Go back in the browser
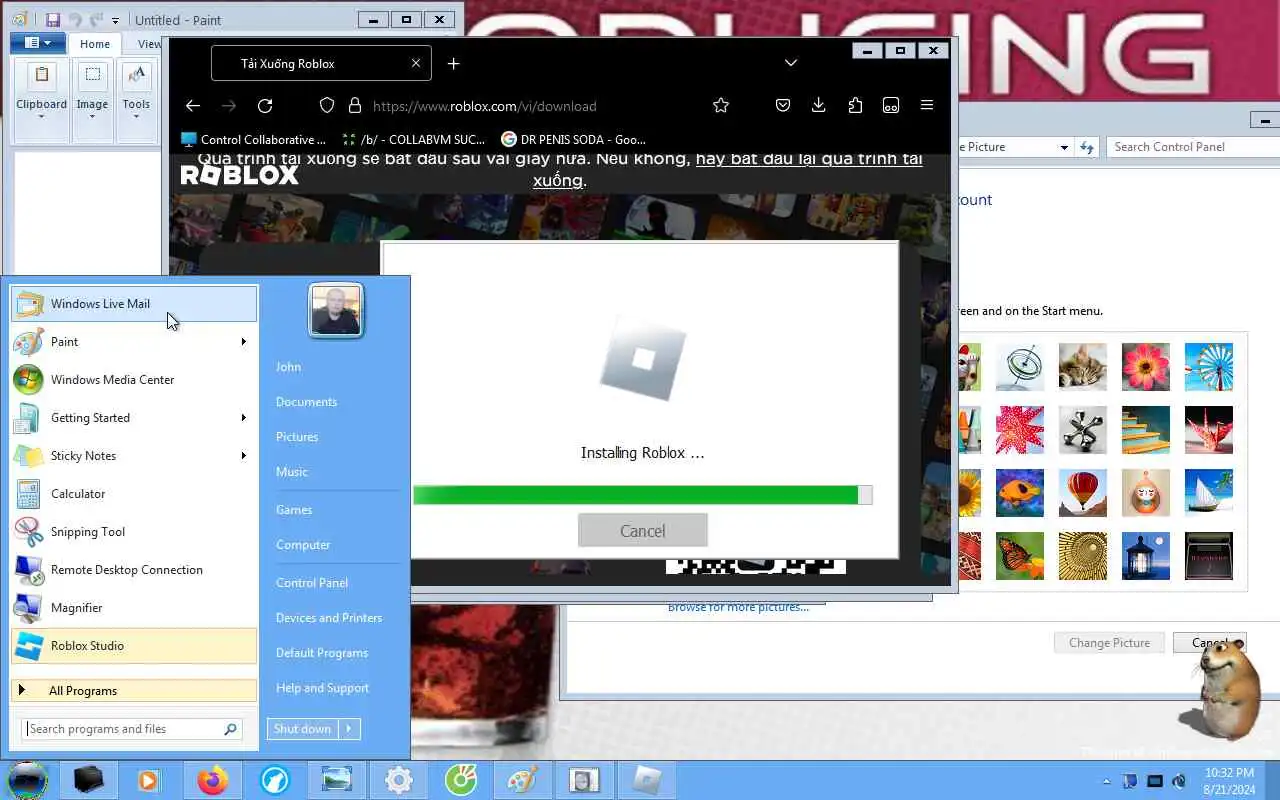 tap(193, 106)
